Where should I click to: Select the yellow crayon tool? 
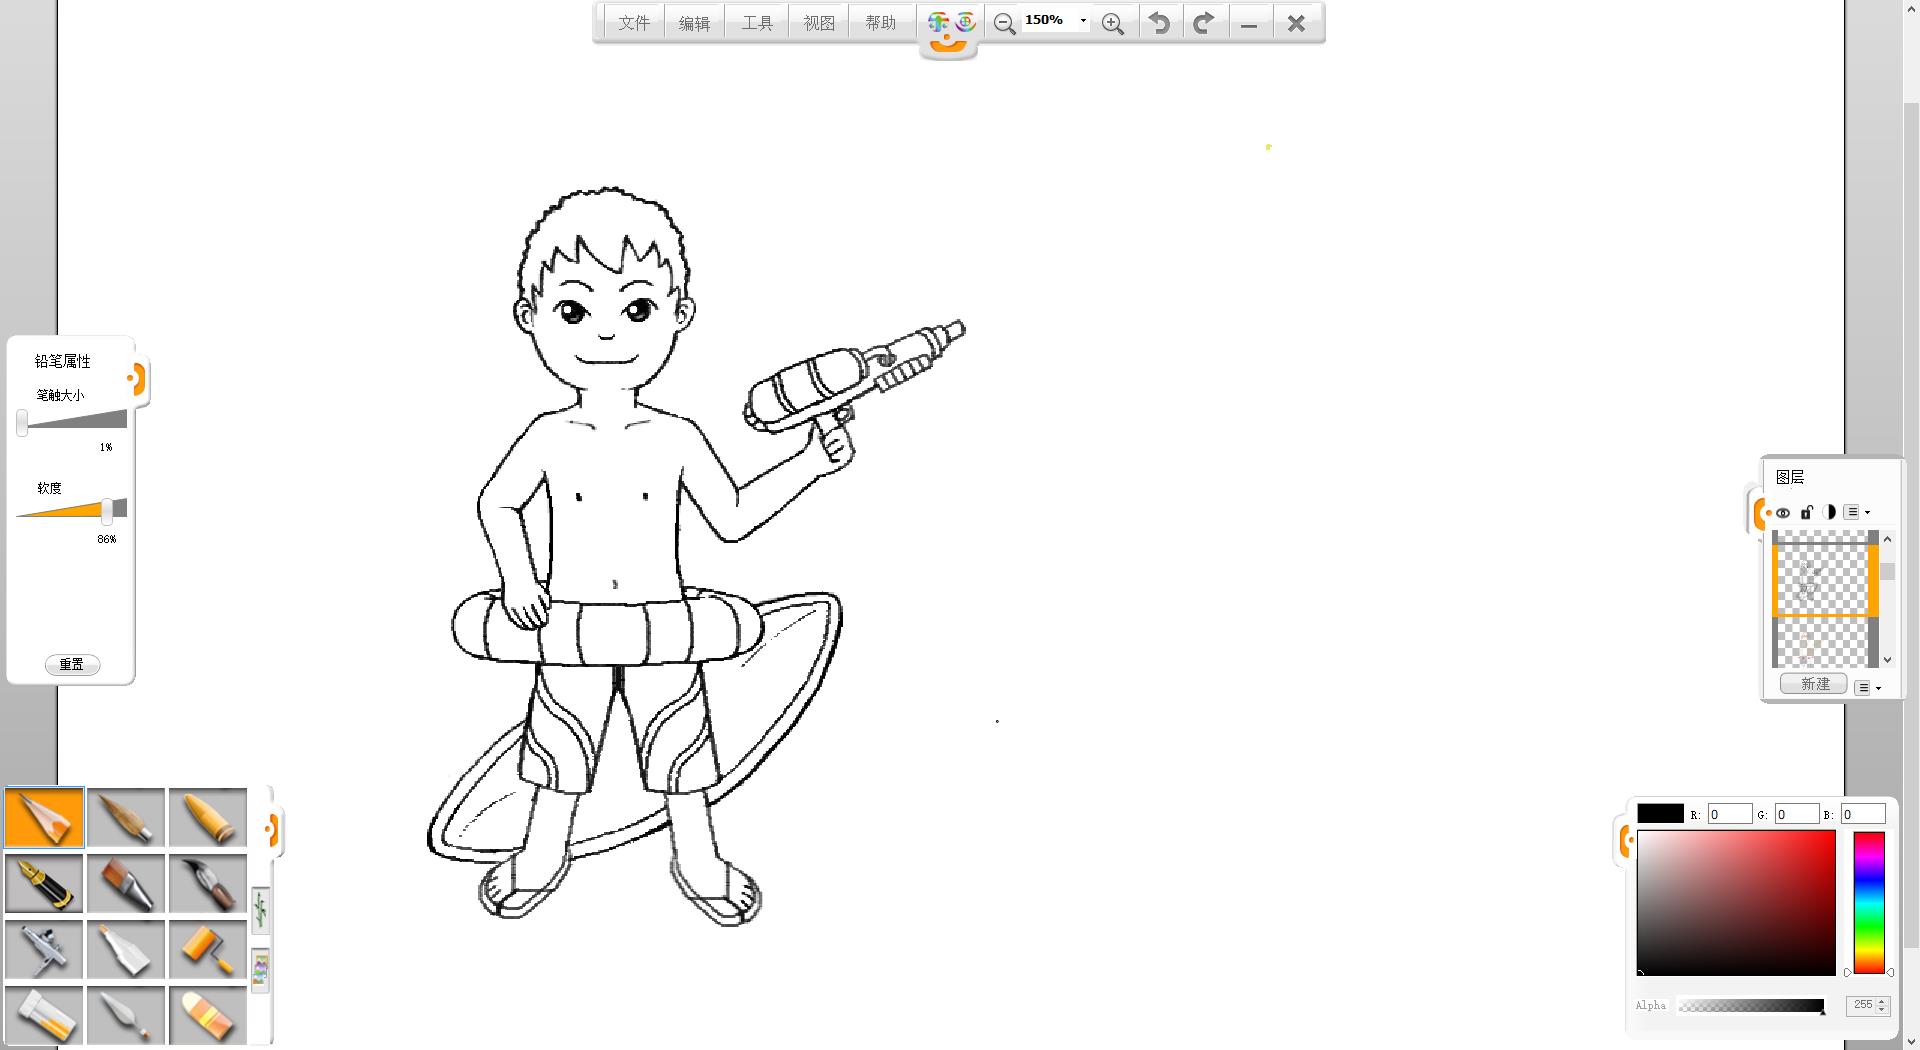(208, 818)
